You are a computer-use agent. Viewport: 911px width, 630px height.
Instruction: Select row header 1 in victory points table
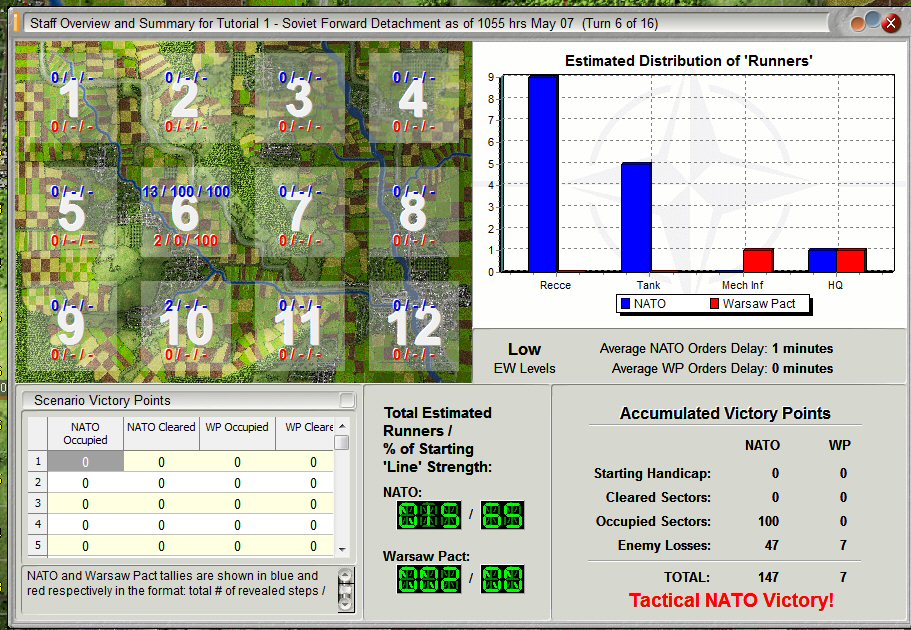pyautogui.click(x=38, y=461)
